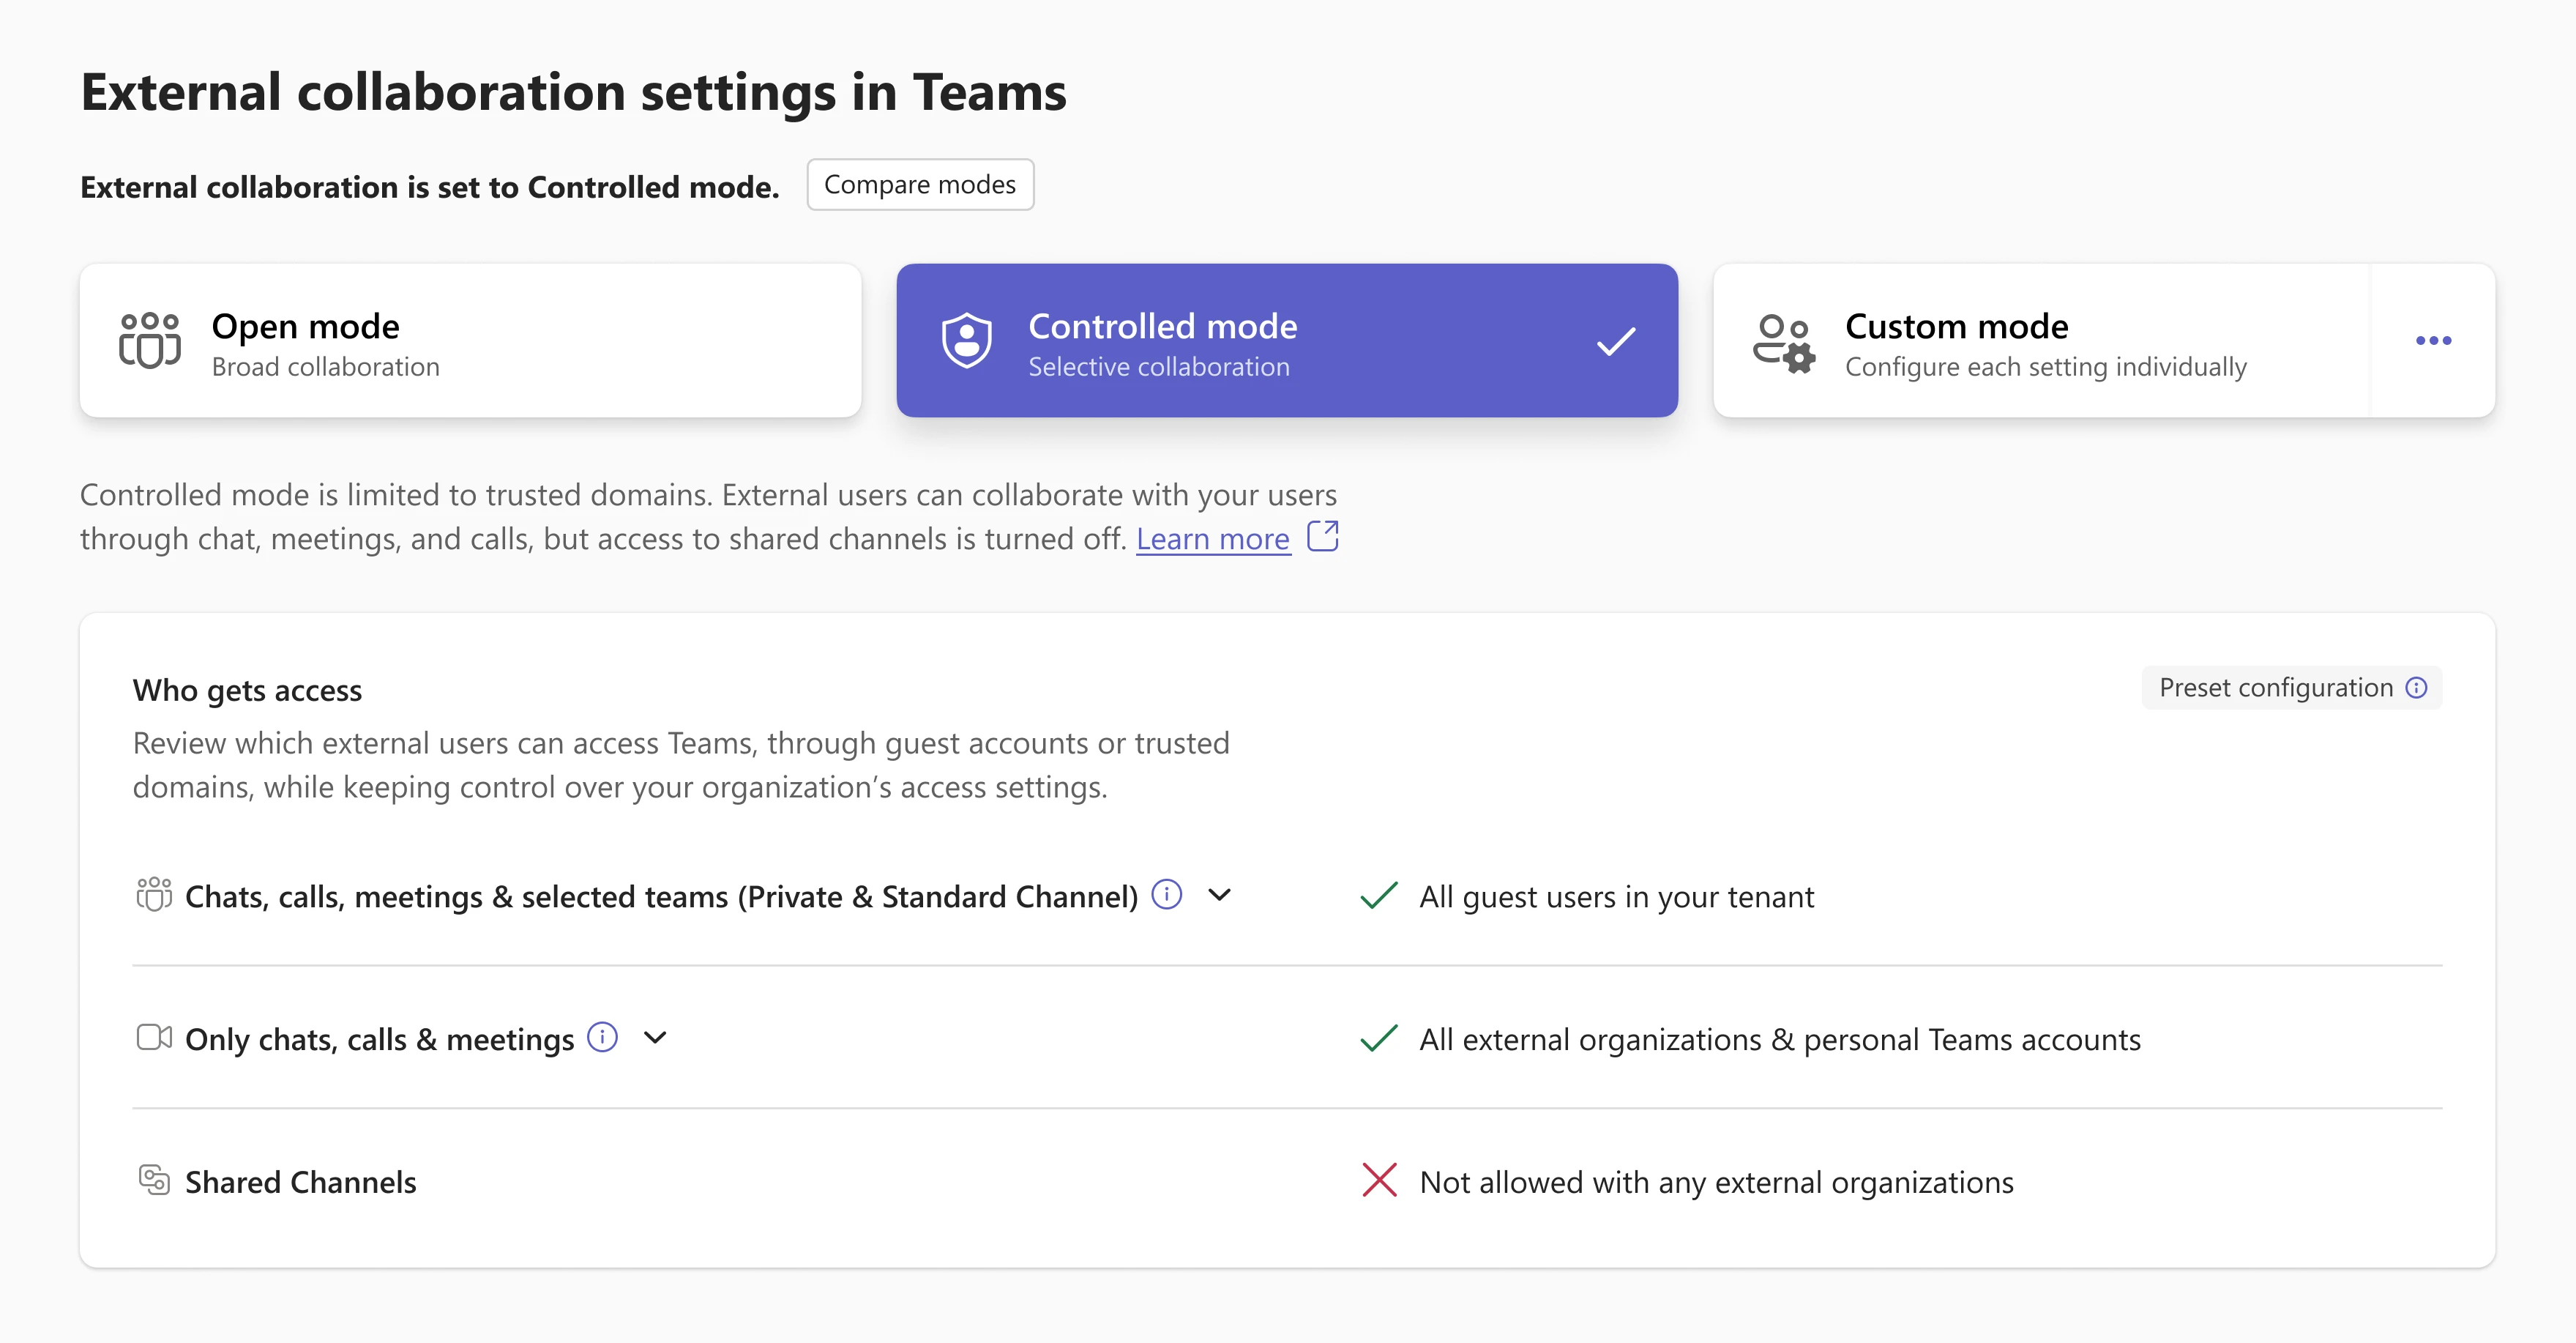Click the Custom mode people-gear icon
Viewport: 2576px width, 1343px height.
click(x=1784, y=343)
